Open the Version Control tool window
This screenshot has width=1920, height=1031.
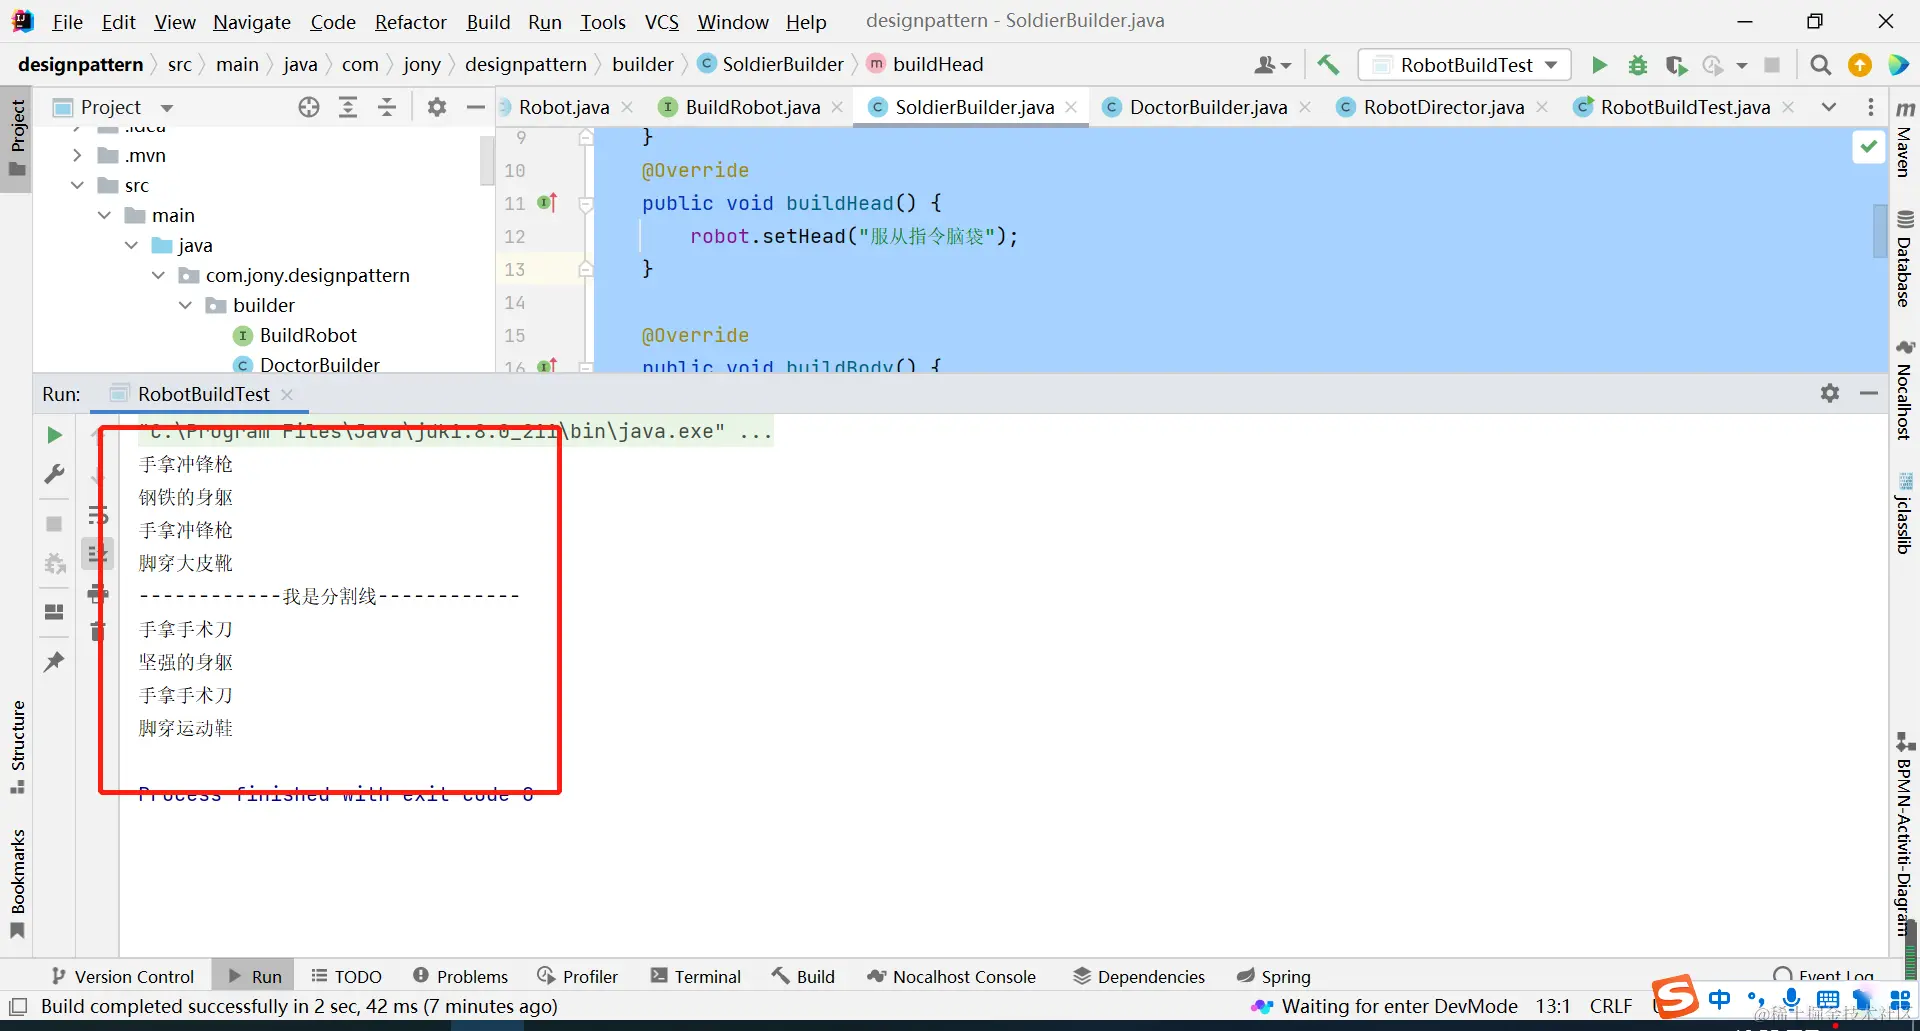(123, 976)
